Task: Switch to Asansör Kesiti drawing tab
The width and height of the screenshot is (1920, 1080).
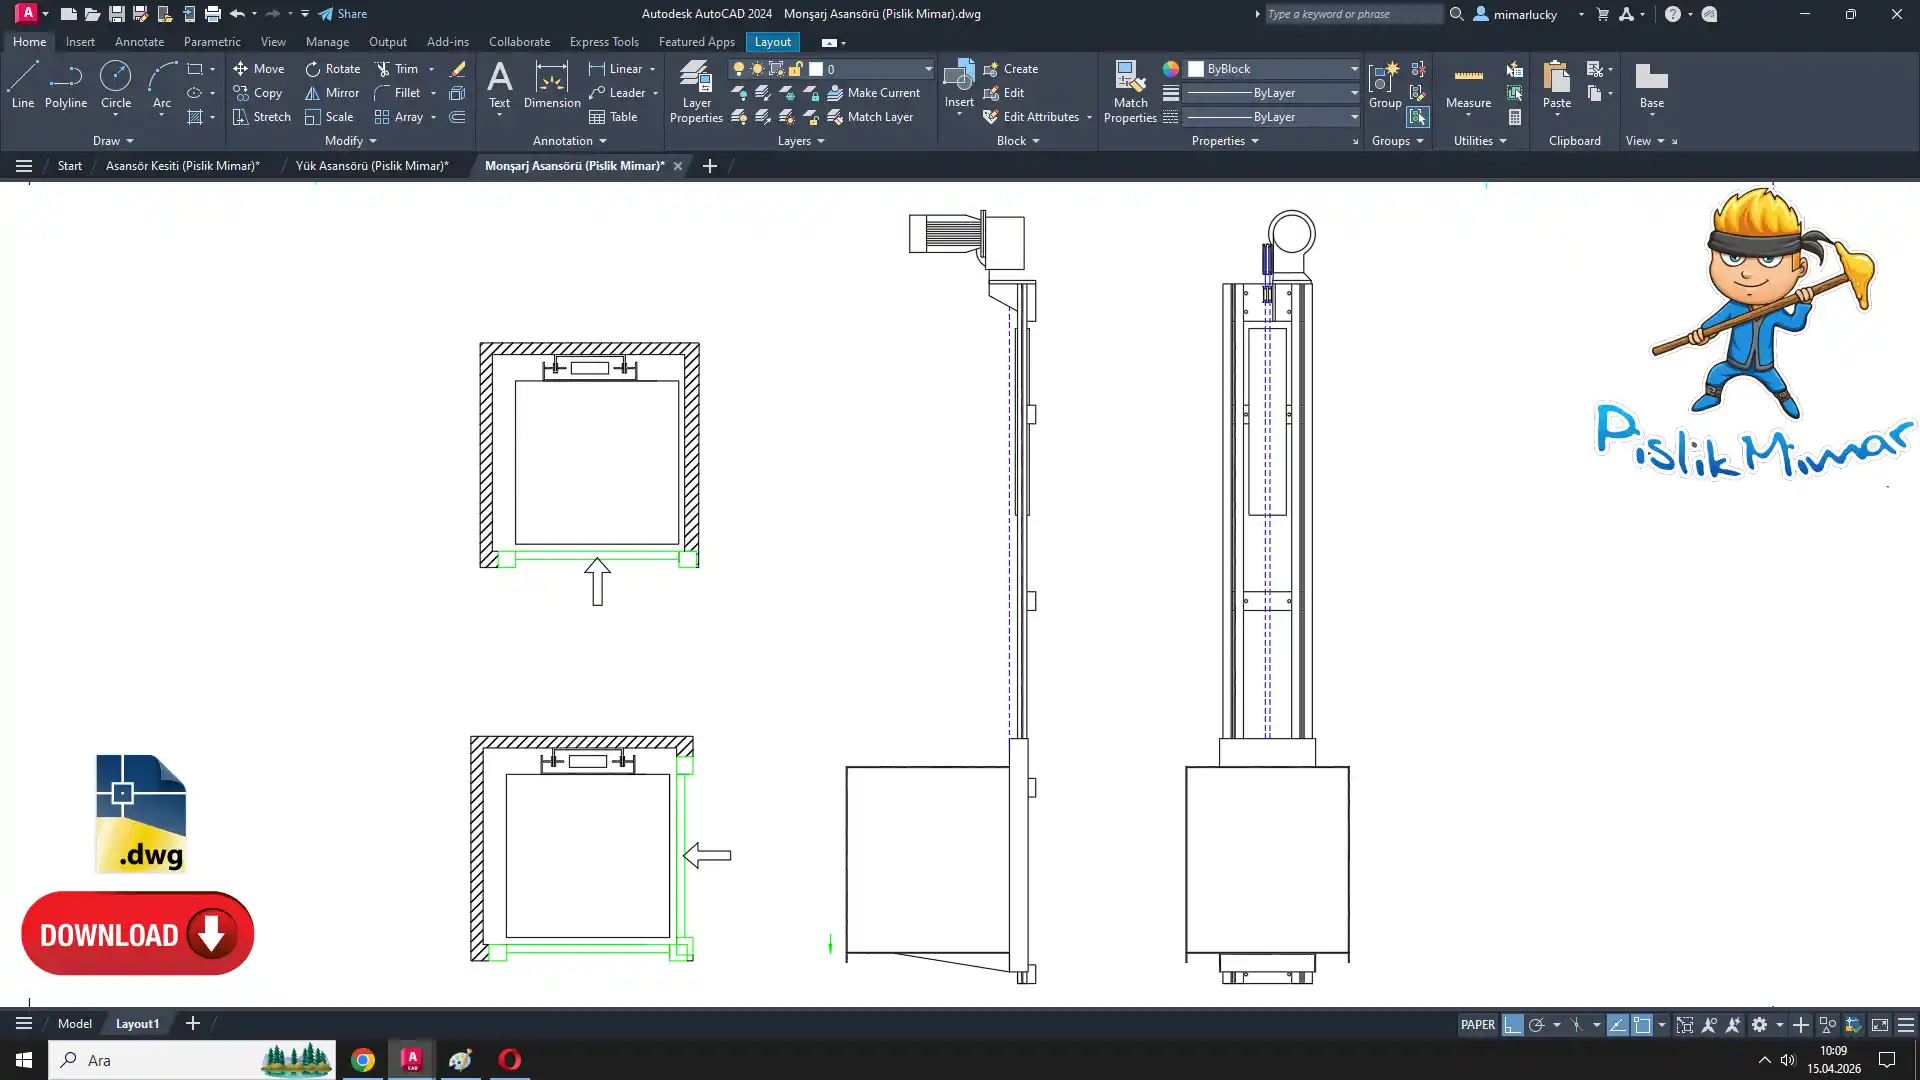Action: (182, 166)
